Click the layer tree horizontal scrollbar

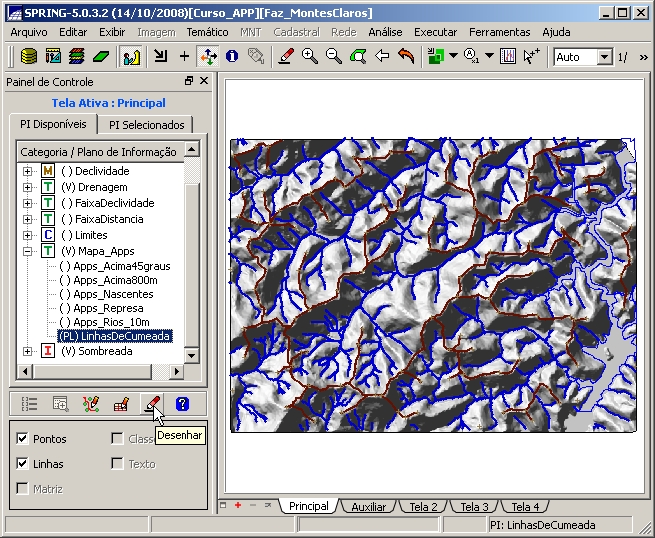pos(100,371)
